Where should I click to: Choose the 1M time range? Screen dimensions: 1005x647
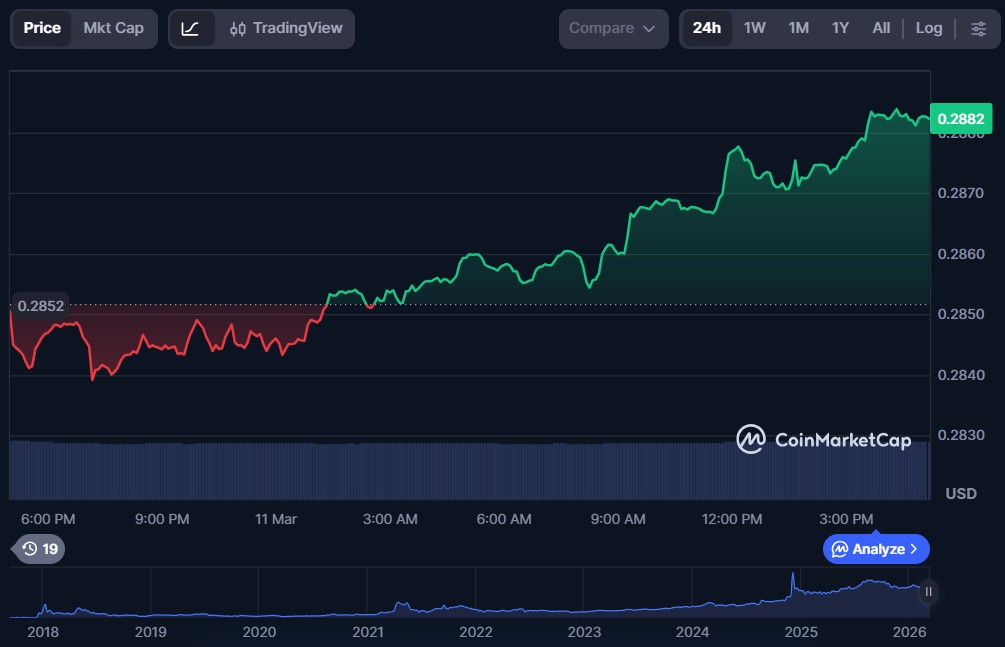pyautogui.click(x=798, y=28)
